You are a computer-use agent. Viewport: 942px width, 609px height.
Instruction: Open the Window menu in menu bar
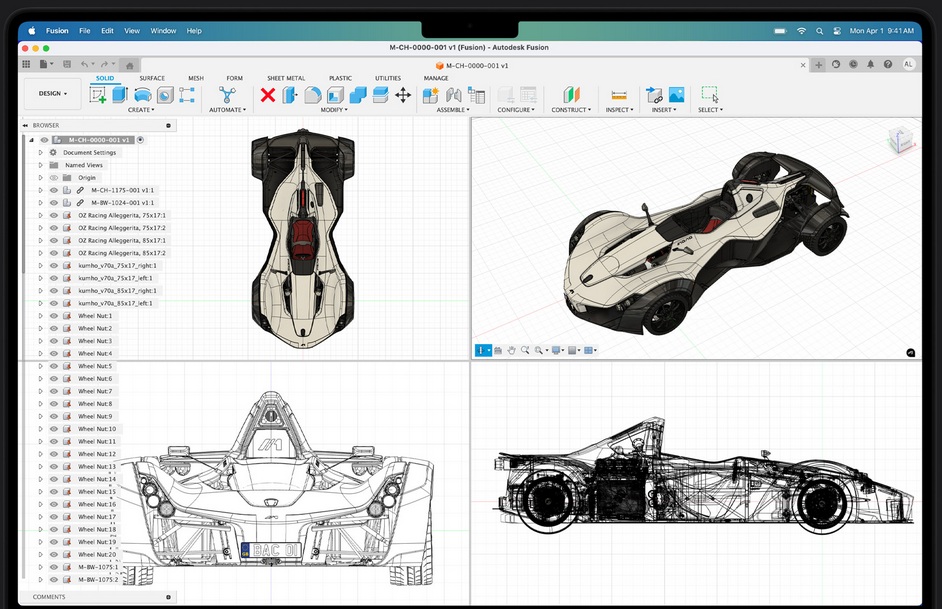pyautogui.click(x=163, y=31)
